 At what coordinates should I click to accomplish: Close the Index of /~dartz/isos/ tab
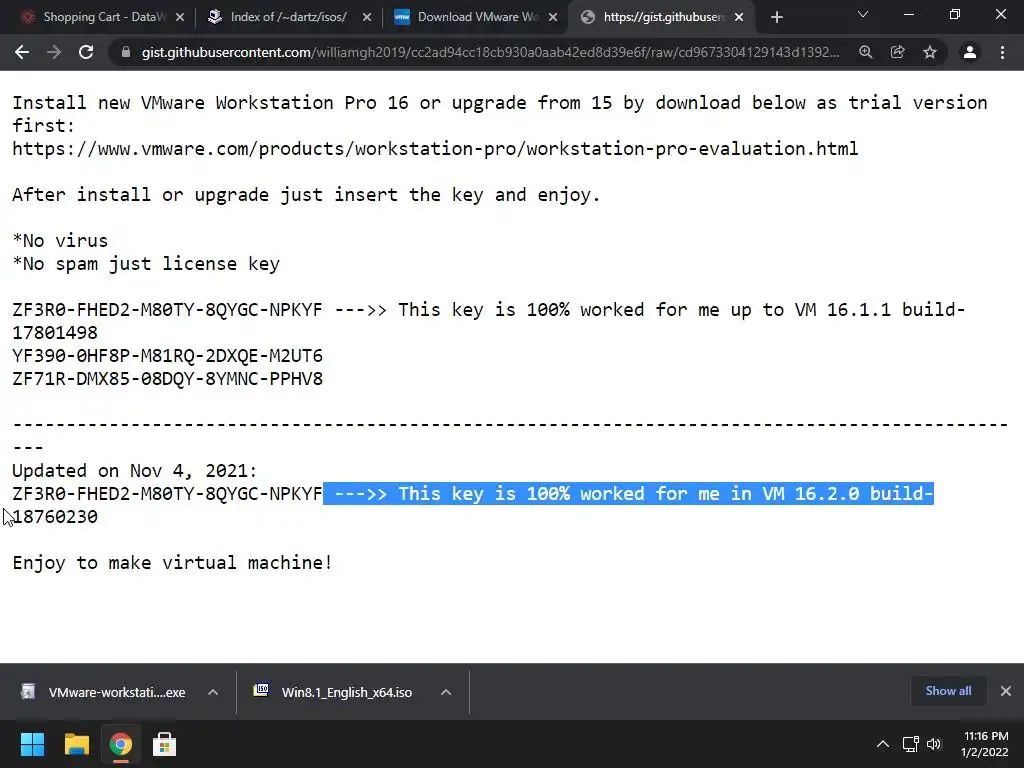pyautogui.click(x=367, y=18)
